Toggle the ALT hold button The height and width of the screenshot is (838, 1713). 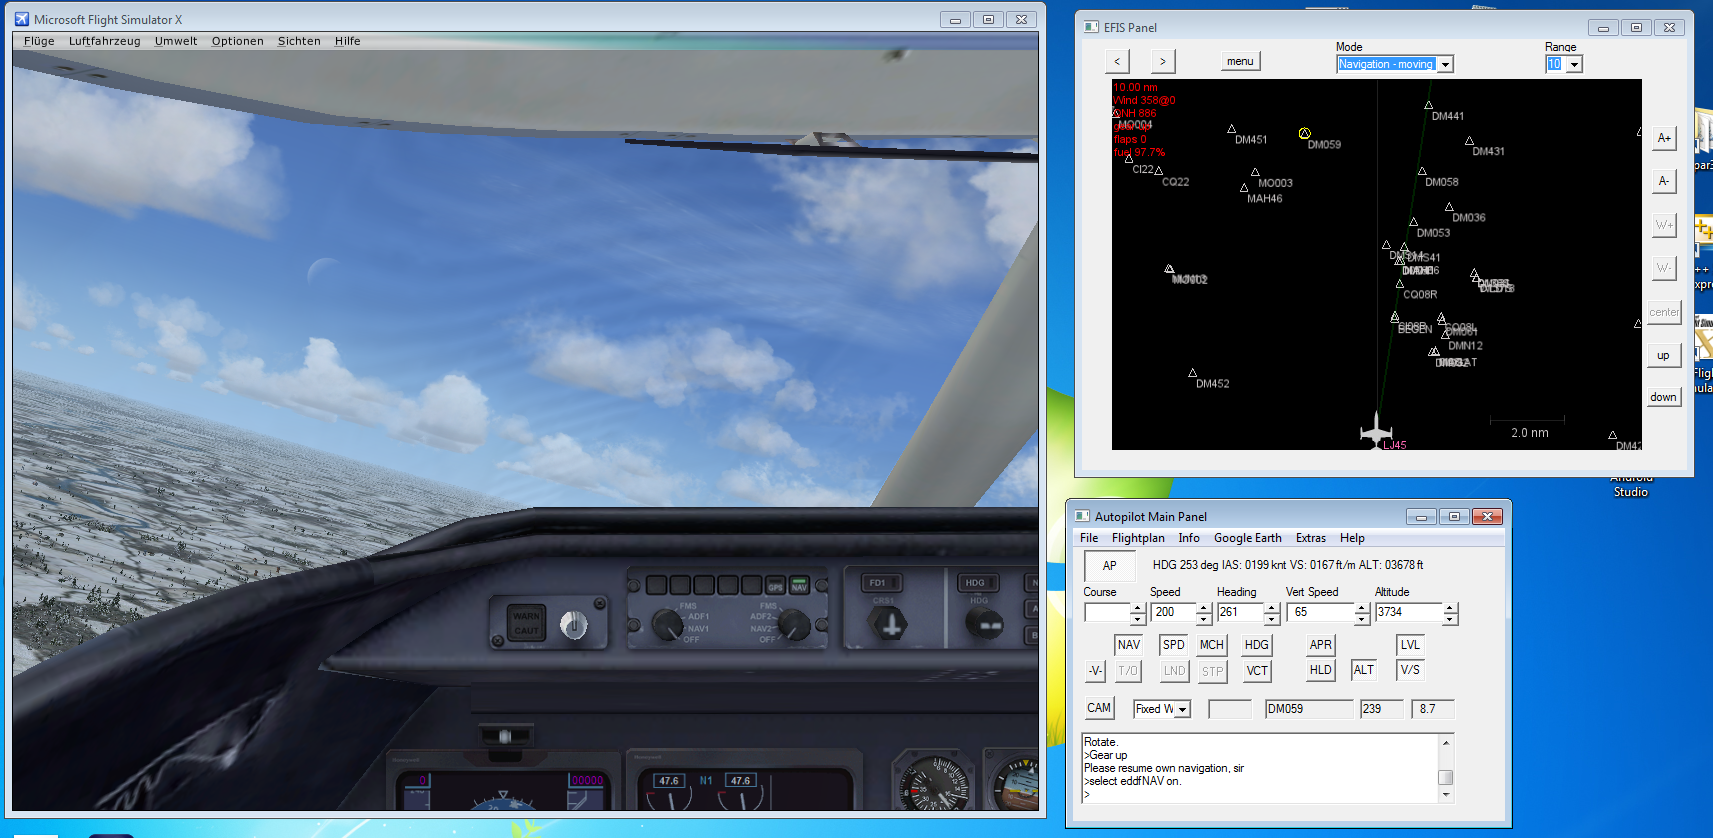coord(1363,670)
